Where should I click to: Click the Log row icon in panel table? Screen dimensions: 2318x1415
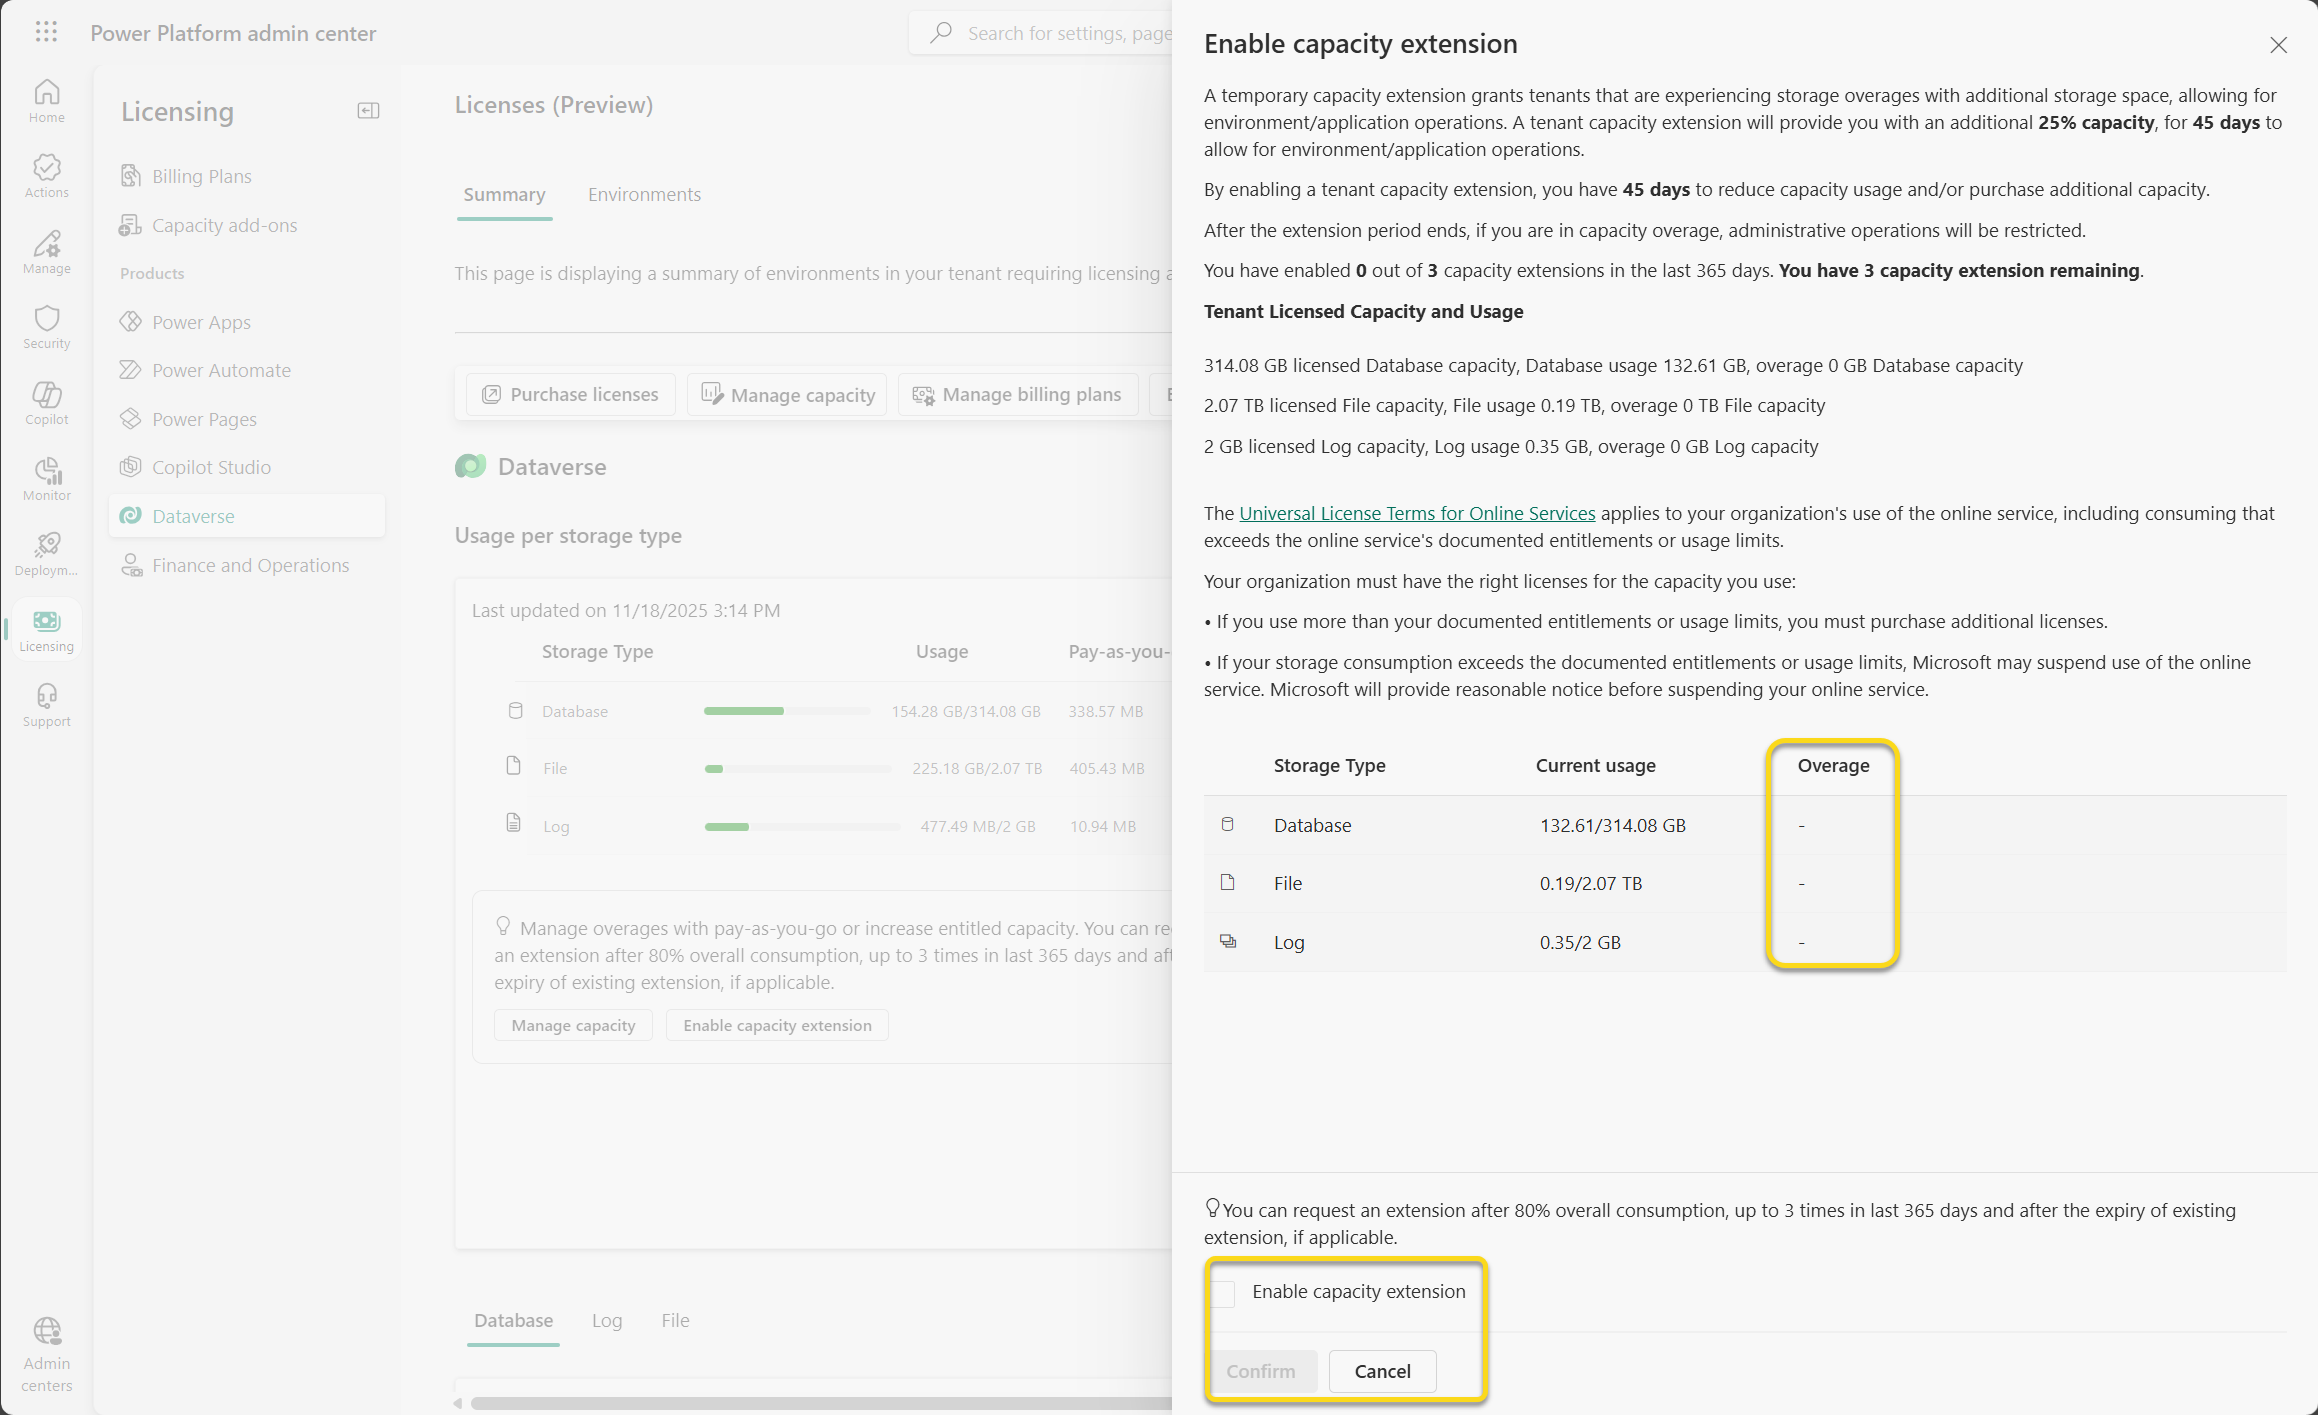pos(1227,942)
